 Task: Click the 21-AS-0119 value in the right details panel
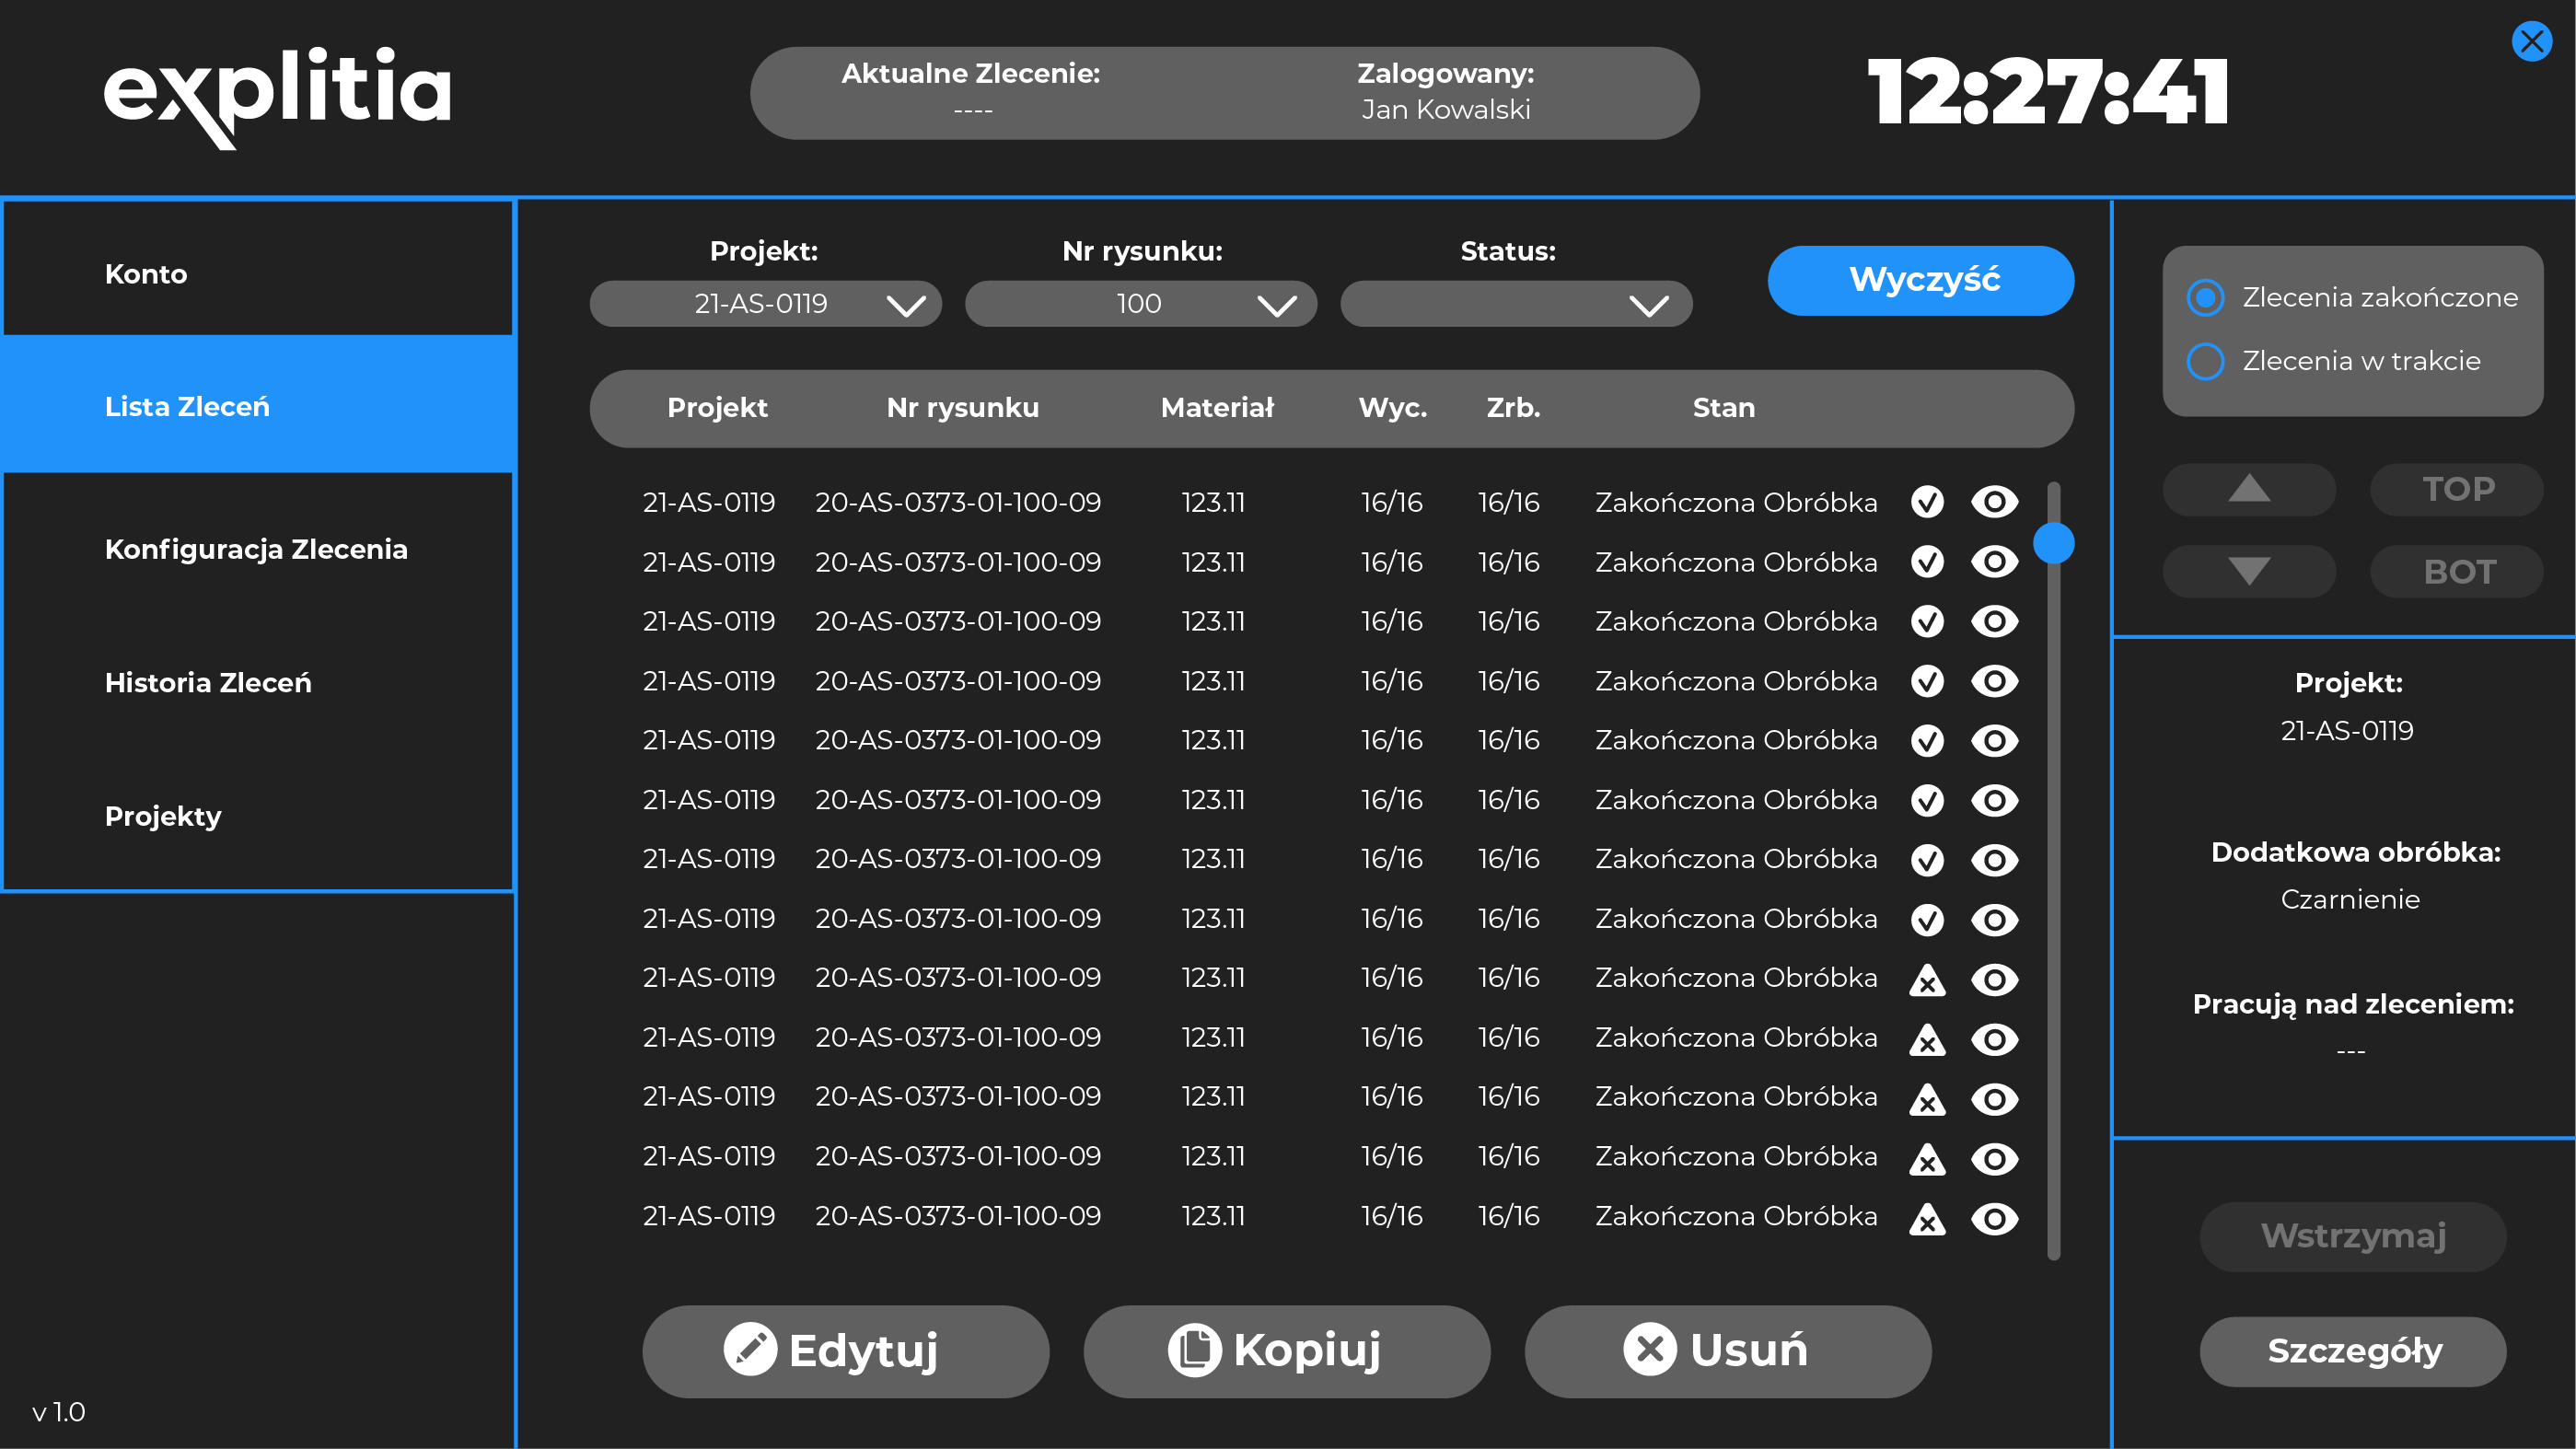pos(2346,730)
